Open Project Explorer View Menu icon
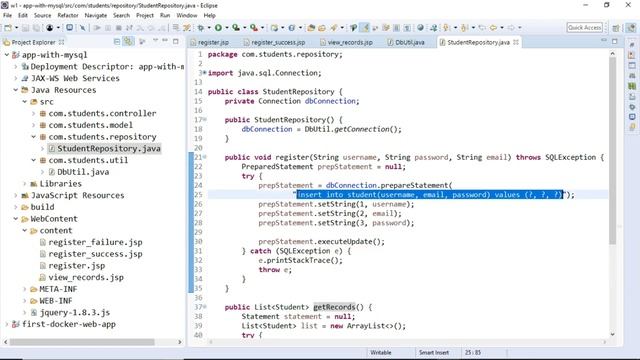The width and height of the screenshot is (640, 360). pos(155,41)
